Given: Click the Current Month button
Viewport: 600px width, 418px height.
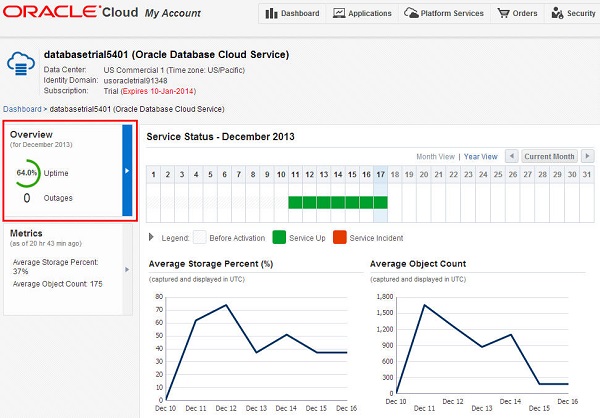Looking at the screenshot, I should (x=549, y=156).
